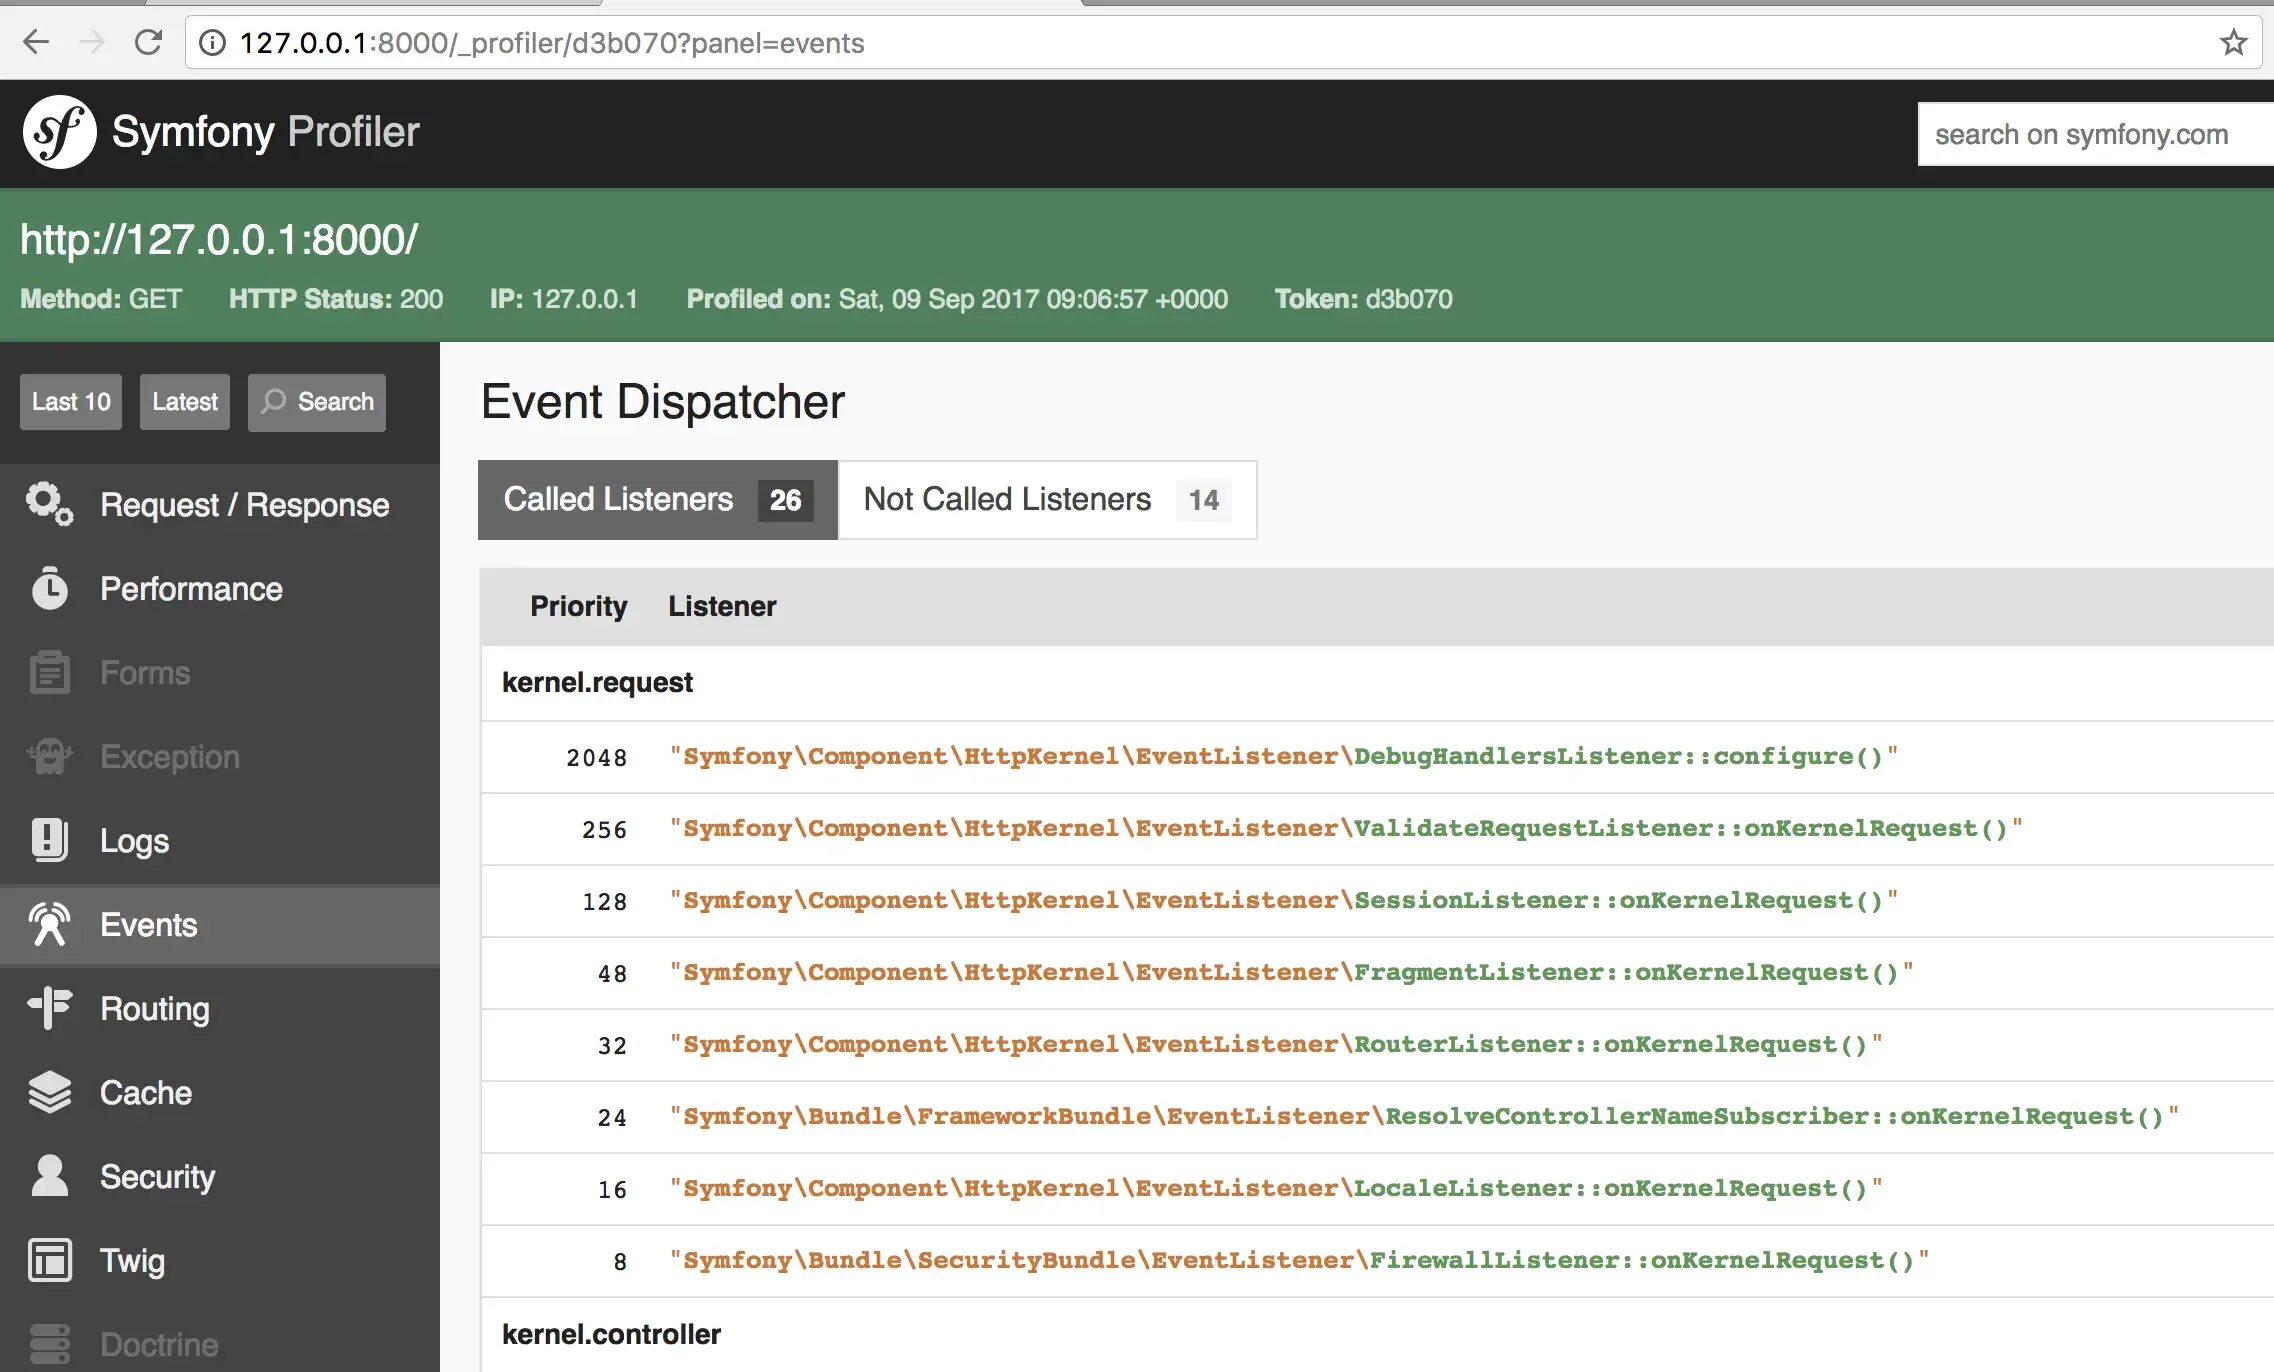Click the kernel.request event heading

pos(597,682)
